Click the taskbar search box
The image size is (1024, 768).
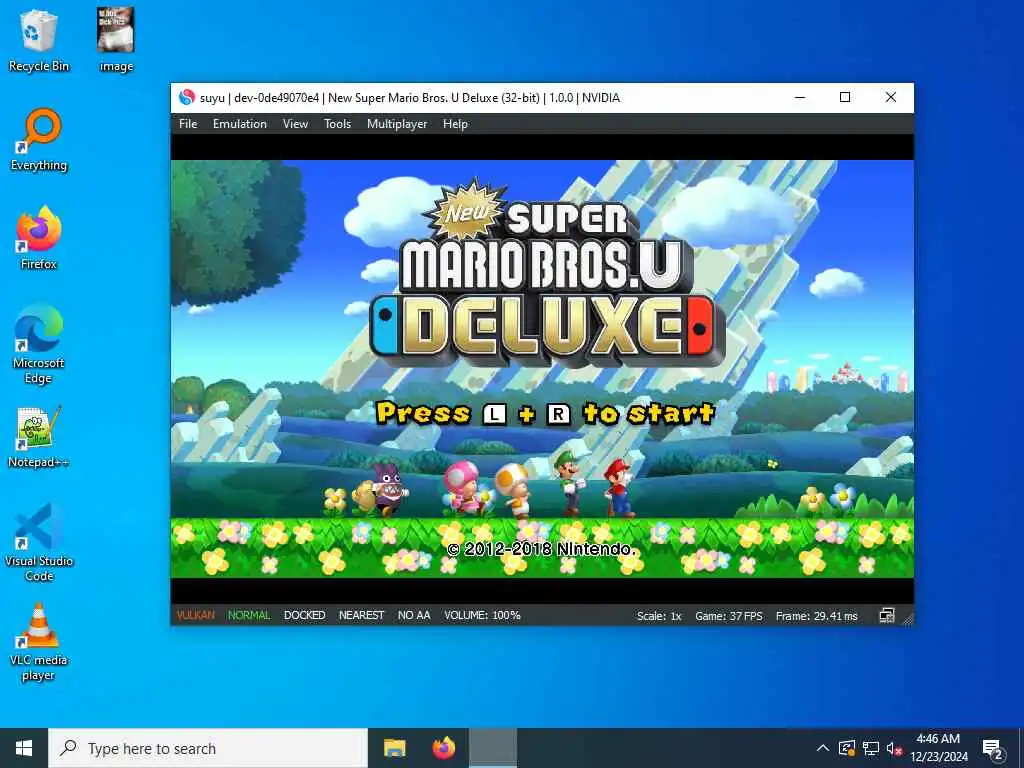pos(208,748)
